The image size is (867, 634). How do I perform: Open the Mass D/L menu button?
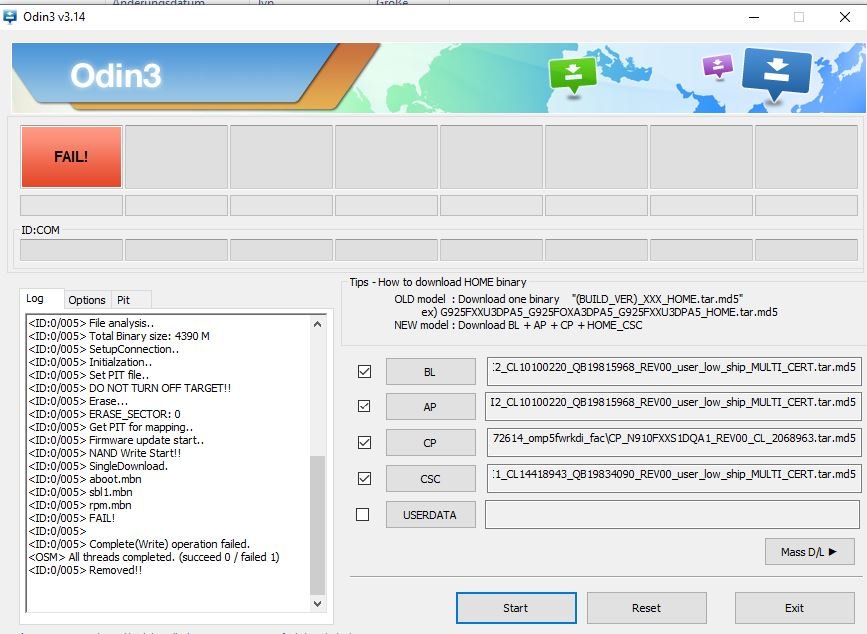coord(809,552)
